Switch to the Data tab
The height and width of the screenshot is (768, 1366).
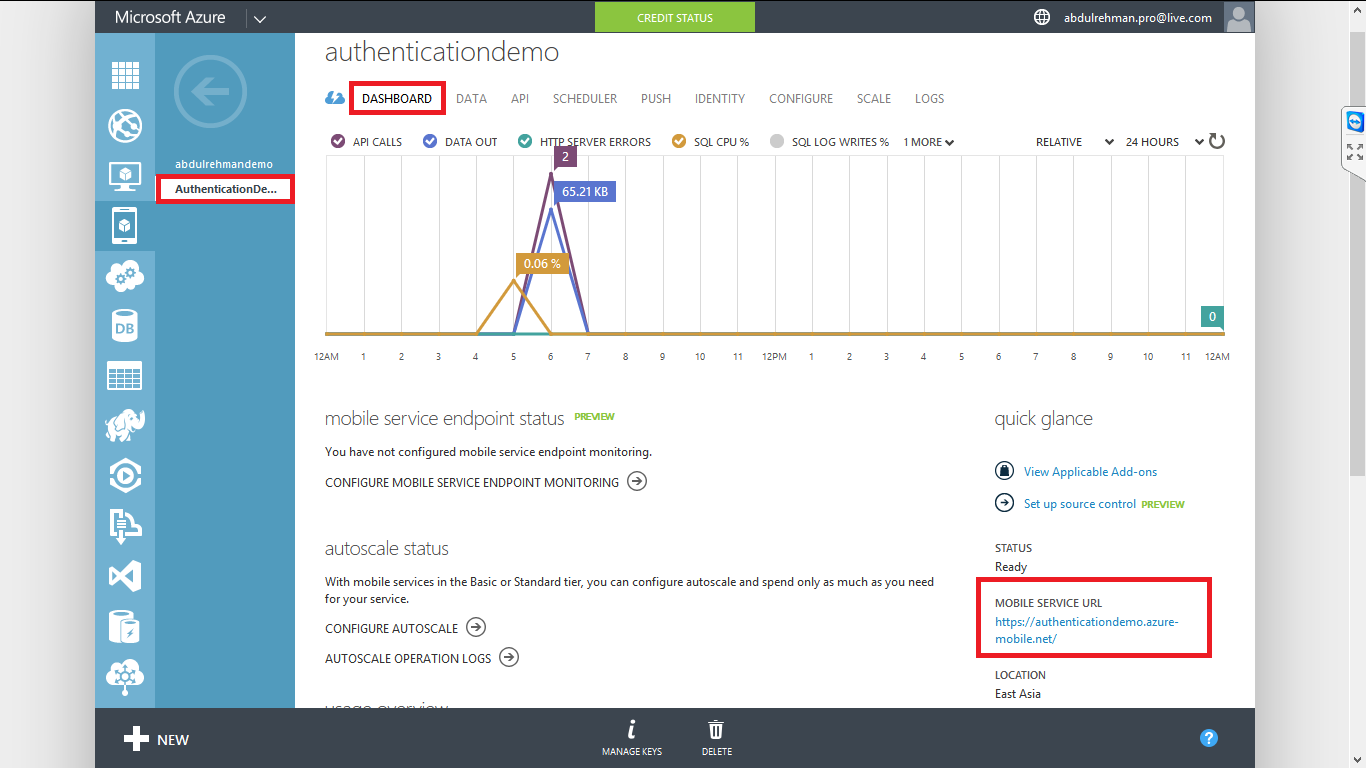(471, 99)
